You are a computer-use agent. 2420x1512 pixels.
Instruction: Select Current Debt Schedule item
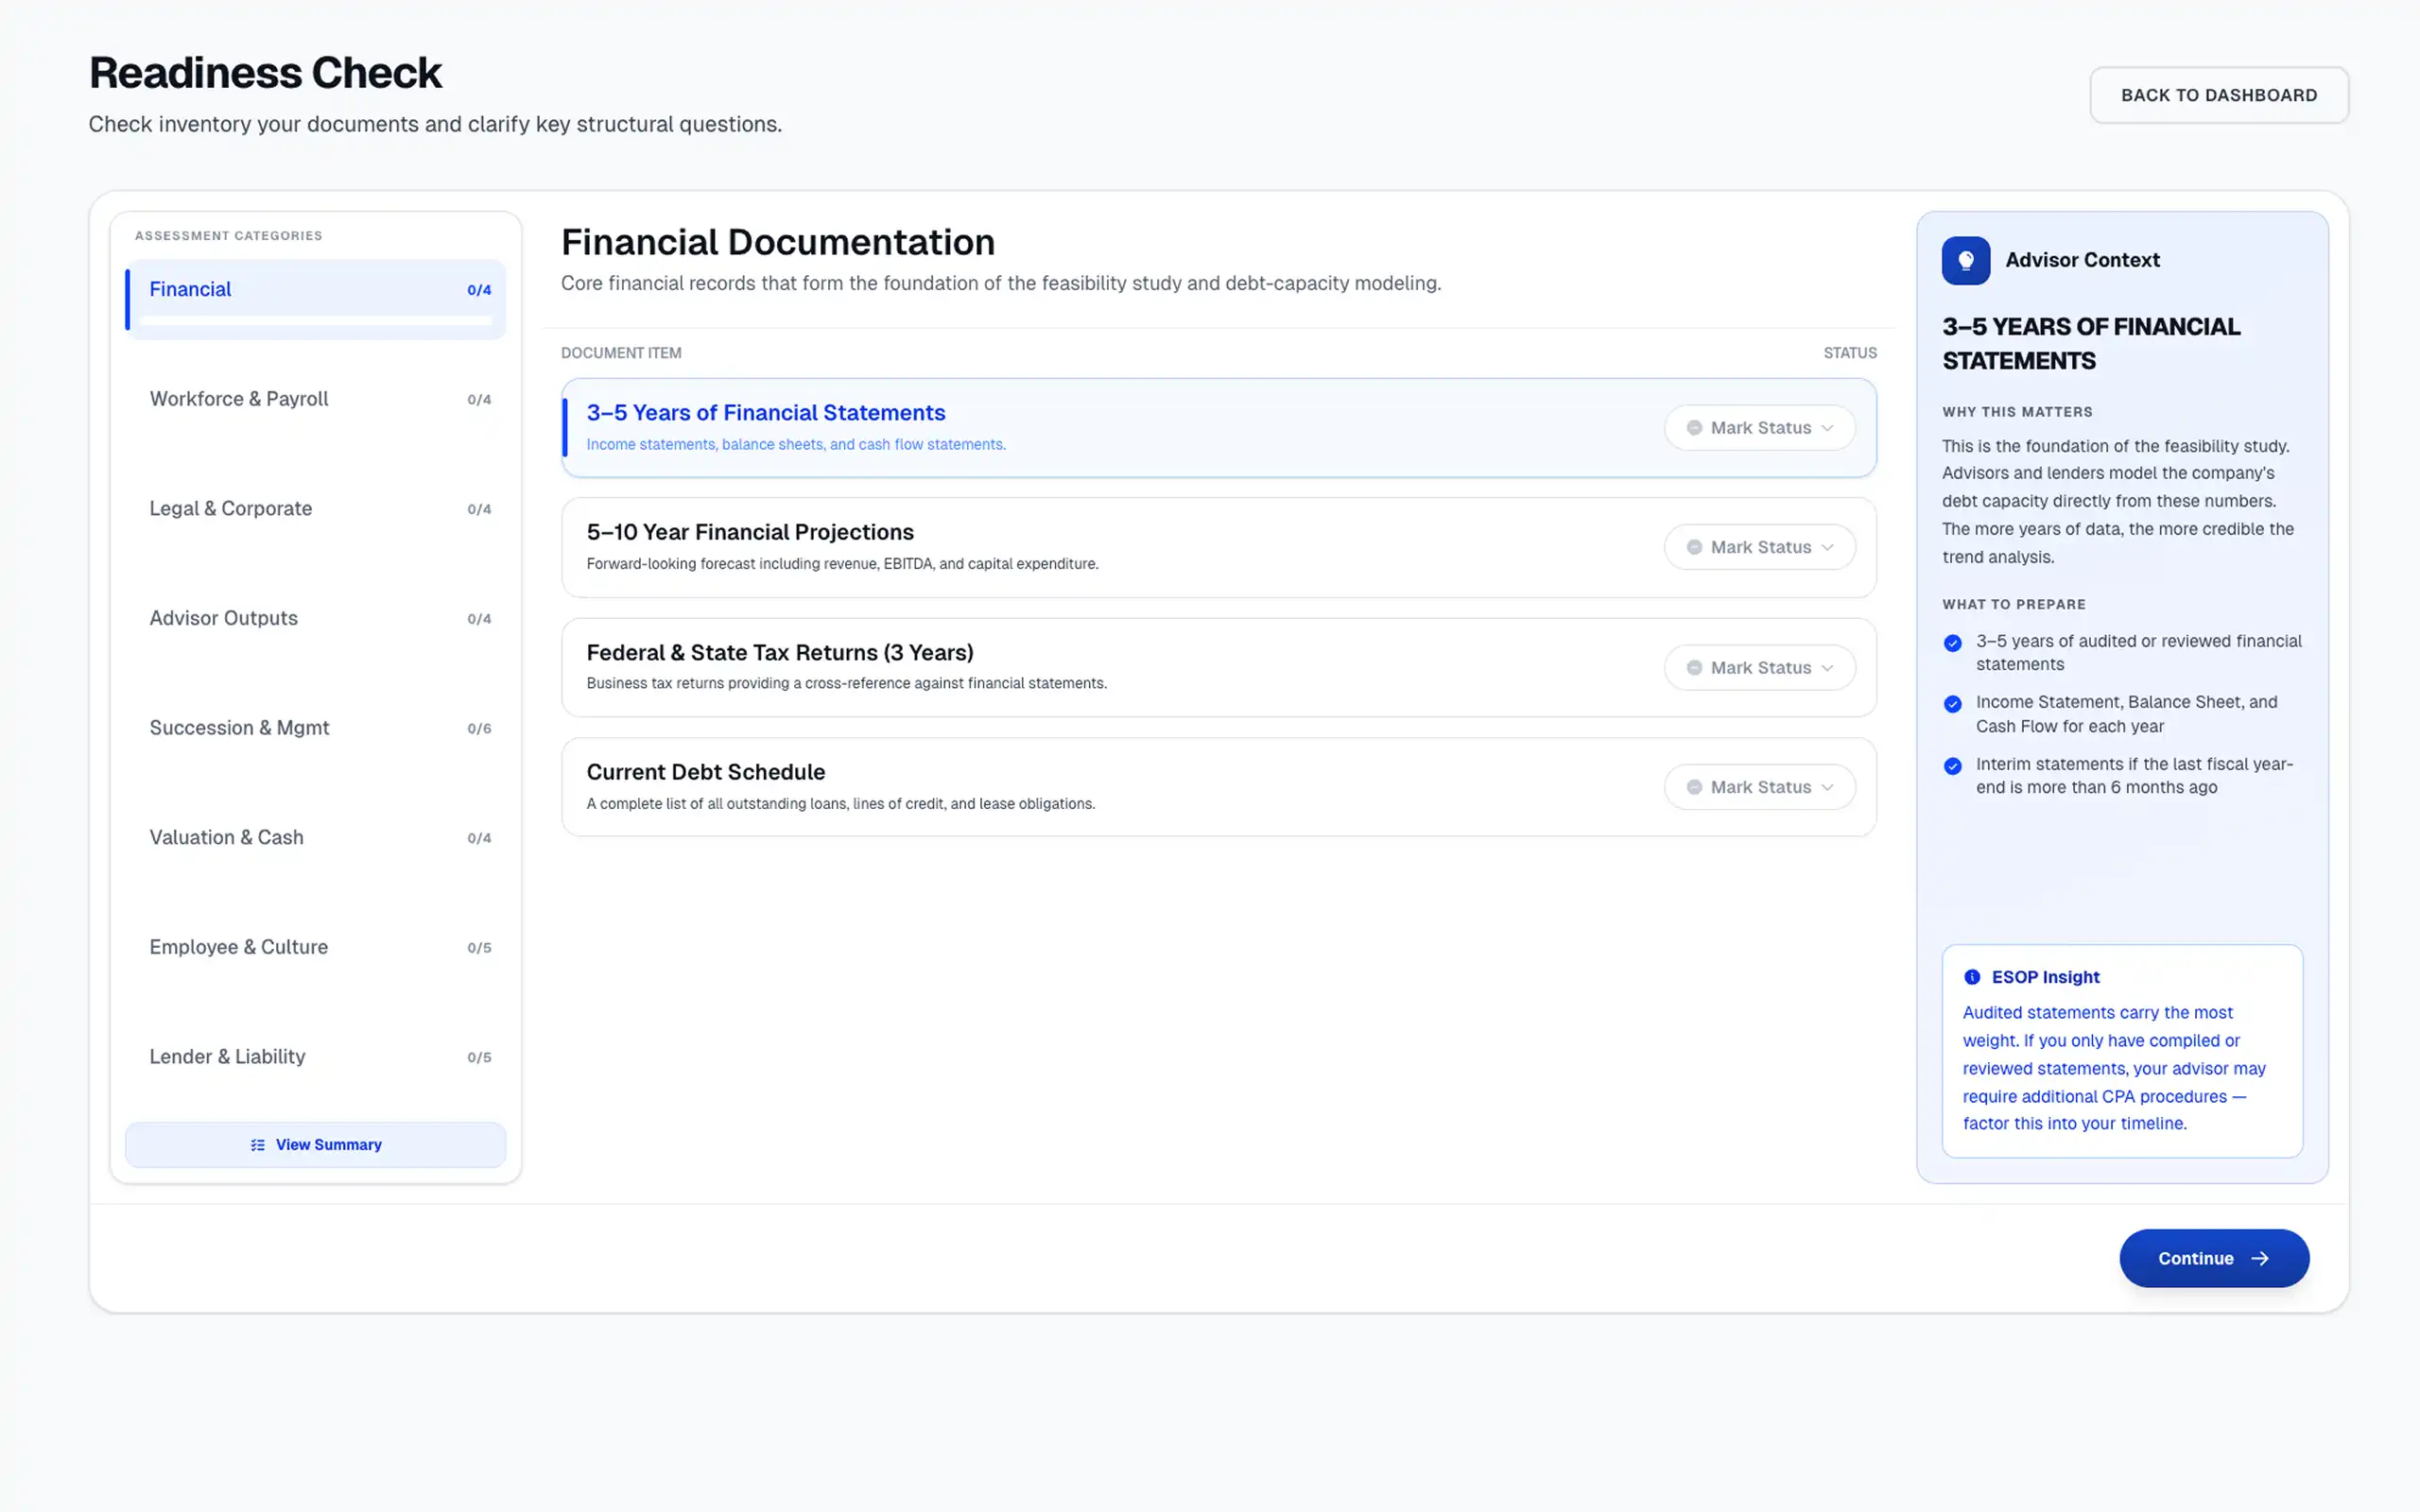(1218, 787)
